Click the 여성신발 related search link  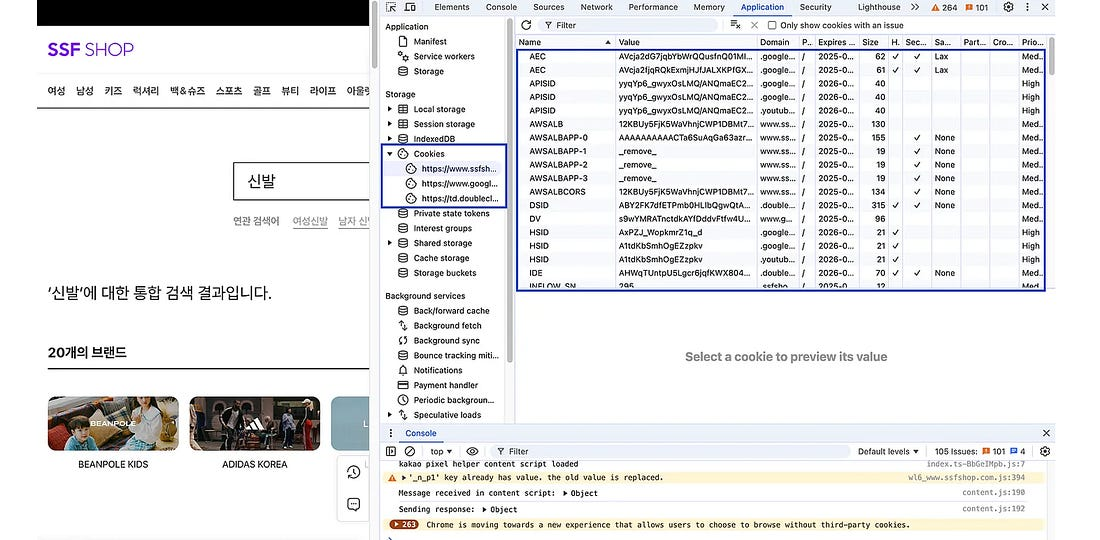310,221
